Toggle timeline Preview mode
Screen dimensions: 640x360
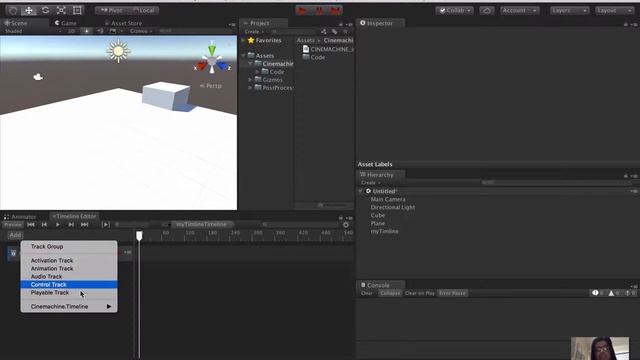[x=13, y=224]
